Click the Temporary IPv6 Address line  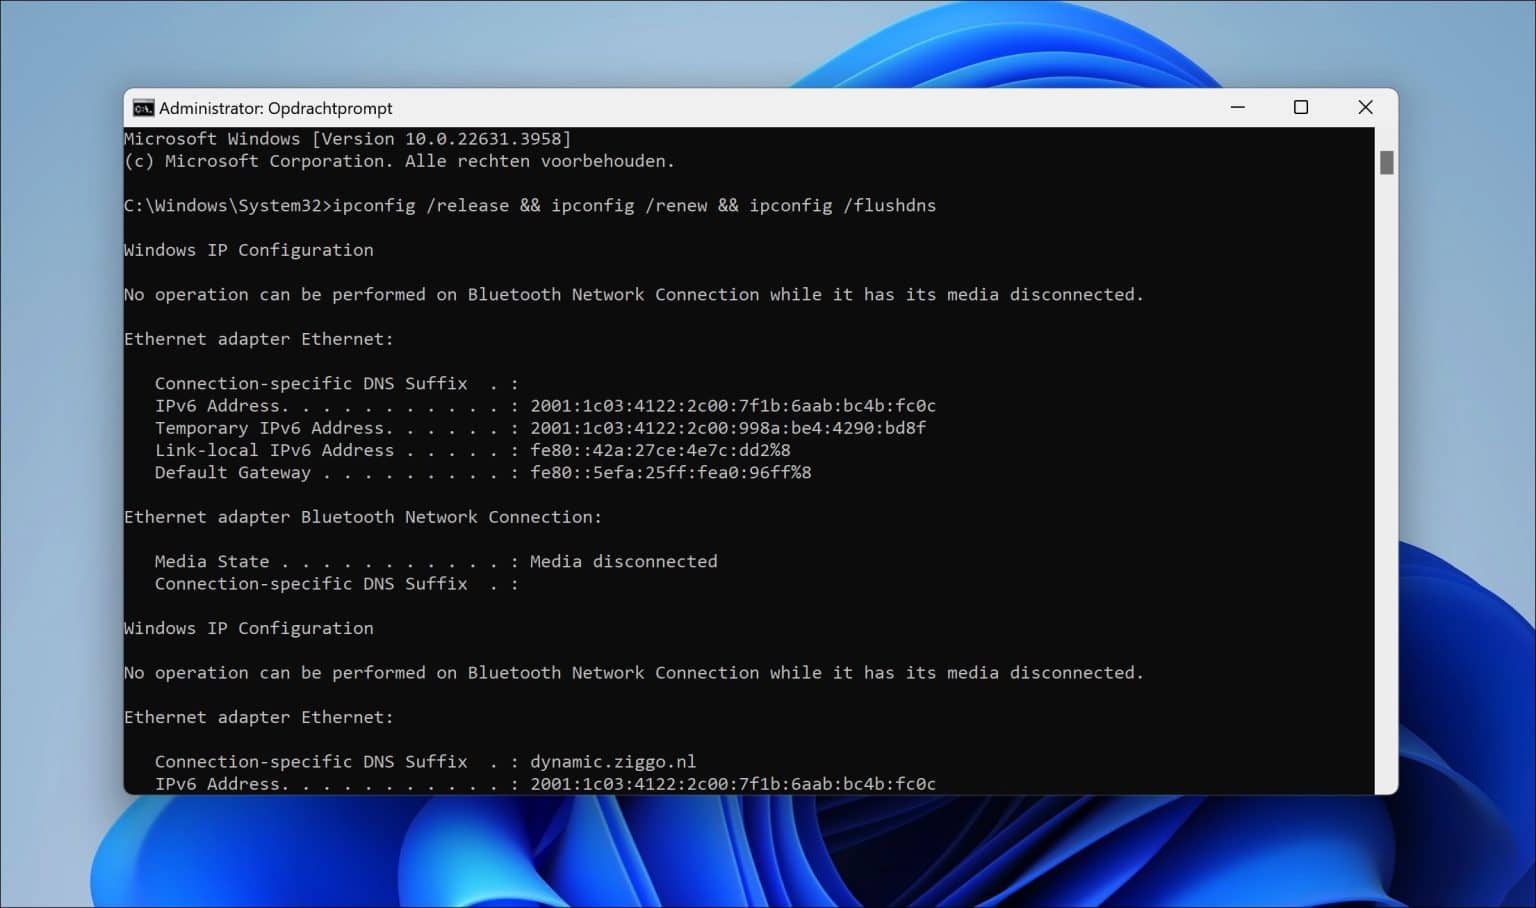pos(540,428)
